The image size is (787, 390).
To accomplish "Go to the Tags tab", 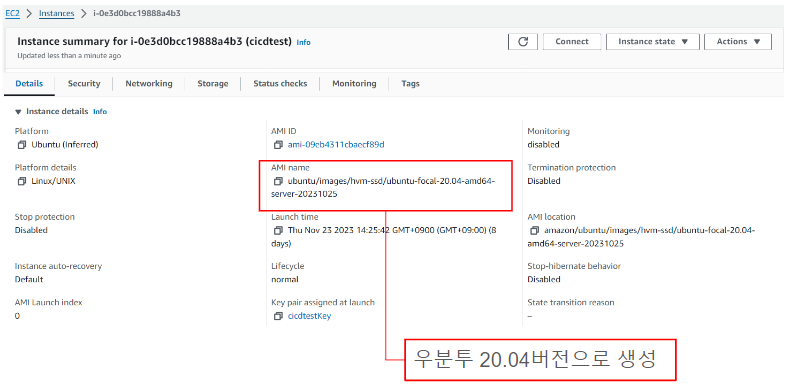I will (x=410, y=84).
